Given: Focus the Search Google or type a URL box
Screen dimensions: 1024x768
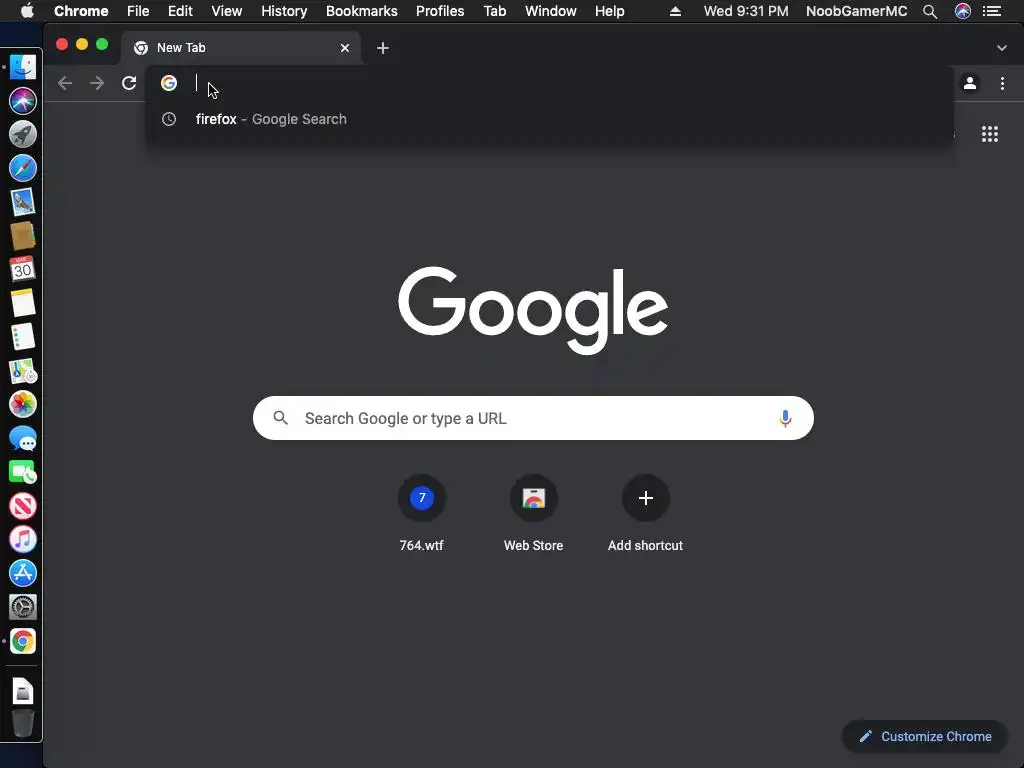Looking at the screenshot, I should click(533, 418).
